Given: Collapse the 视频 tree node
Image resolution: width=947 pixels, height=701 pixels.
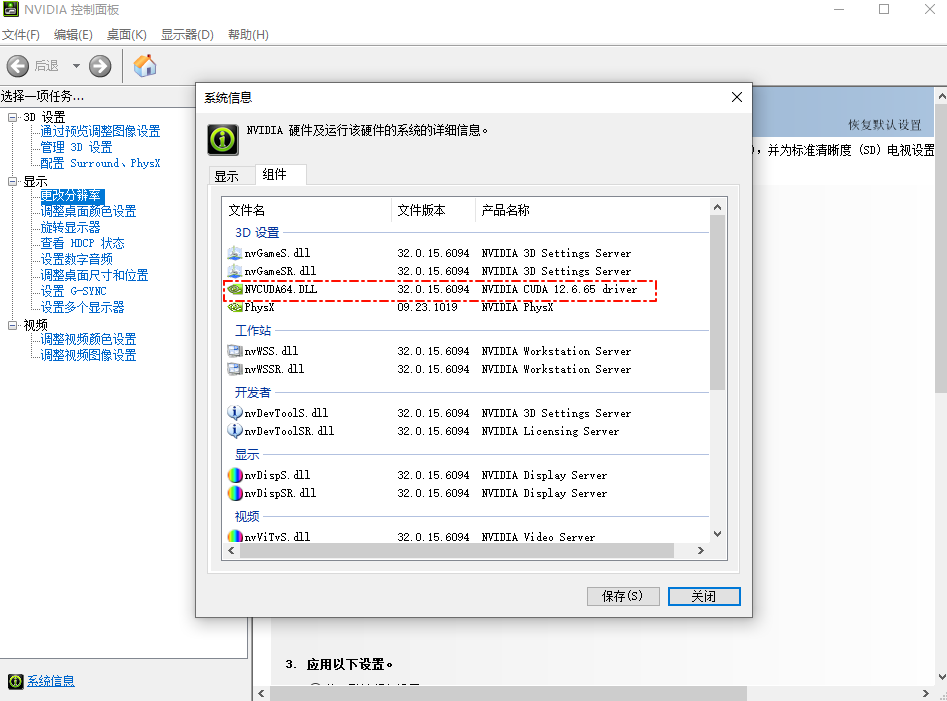Looking at the screenshot, I should 12,325.
